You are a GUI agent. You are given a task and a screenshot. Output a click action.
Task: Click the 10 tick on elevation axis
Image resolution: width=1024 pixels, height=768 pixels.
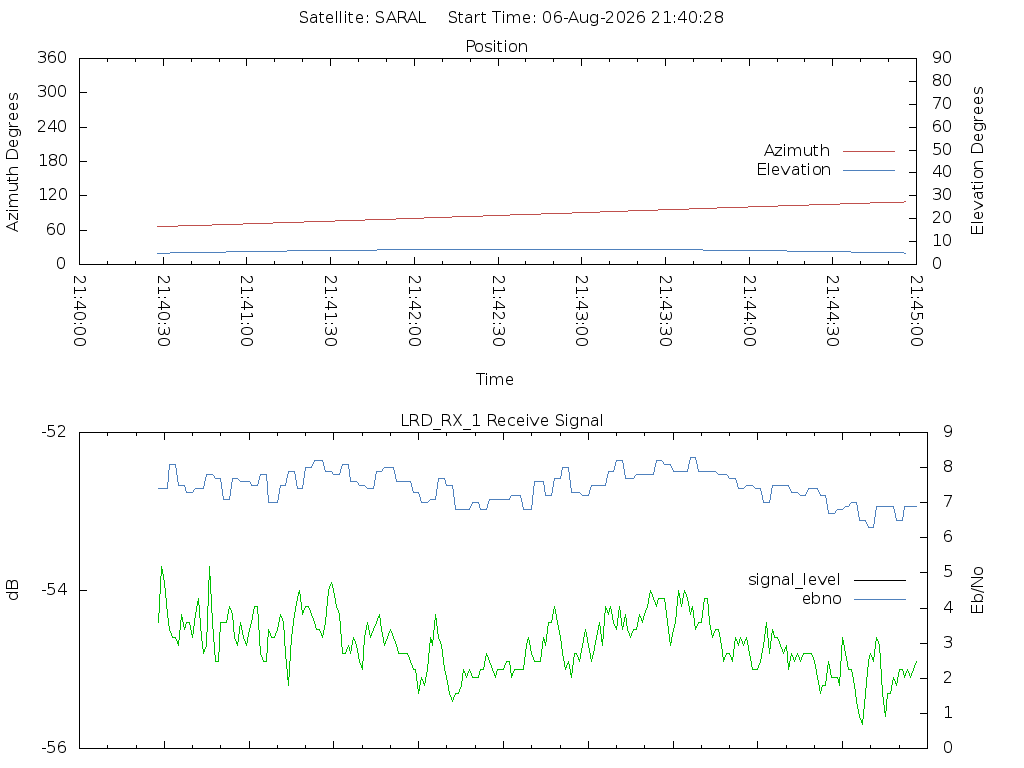click(942, 241)
